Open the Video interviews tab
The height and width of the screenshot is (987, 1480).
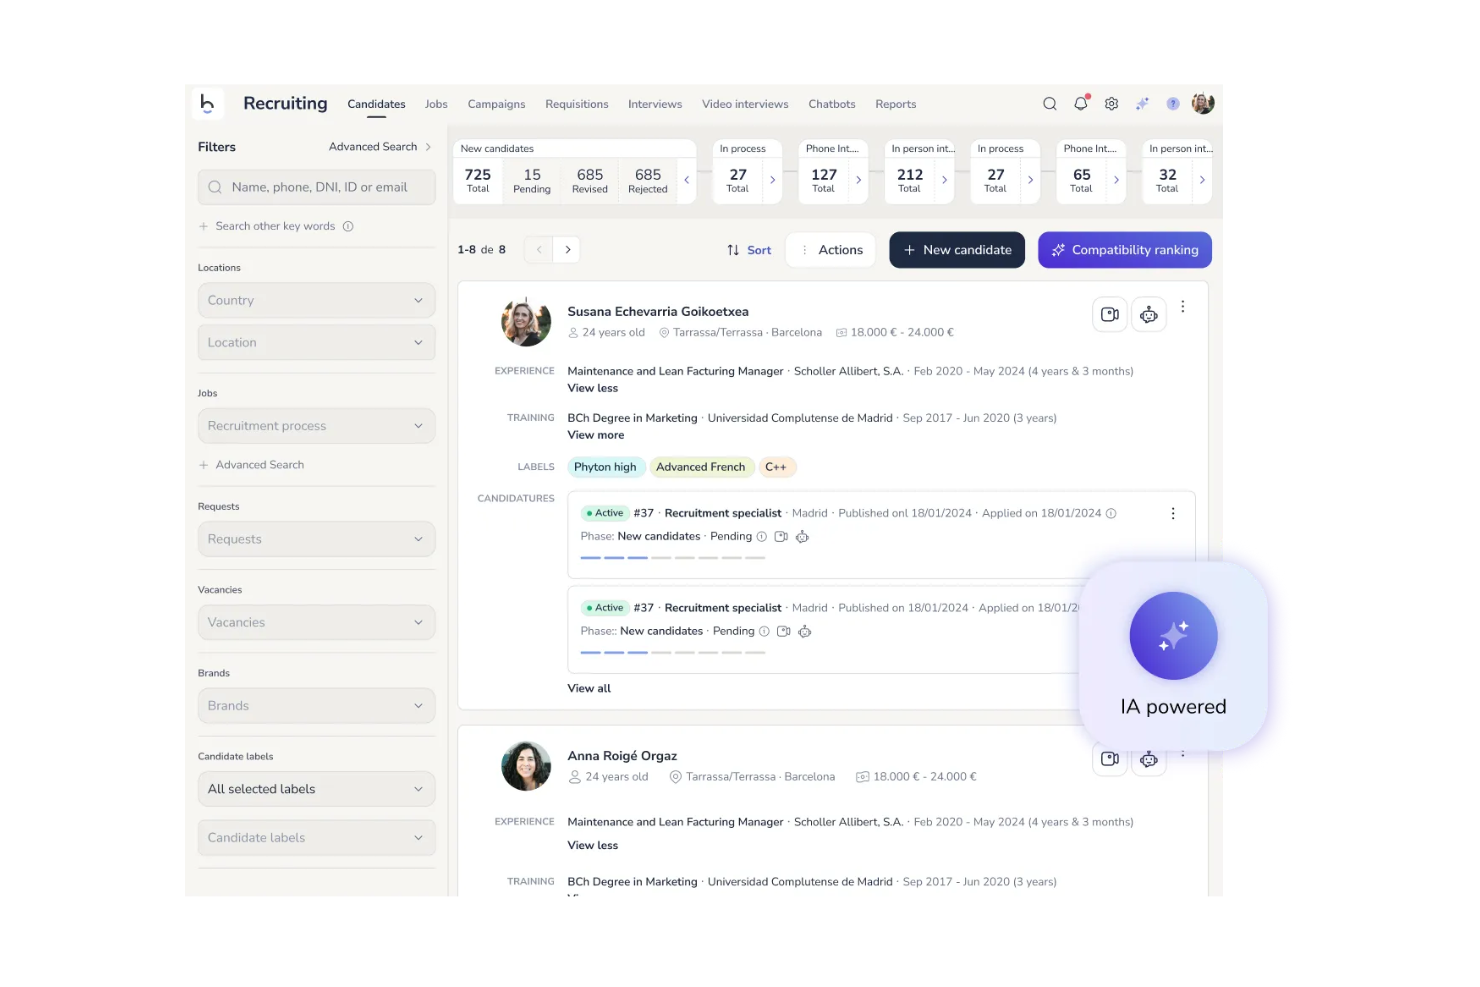(x=745, y=104)
